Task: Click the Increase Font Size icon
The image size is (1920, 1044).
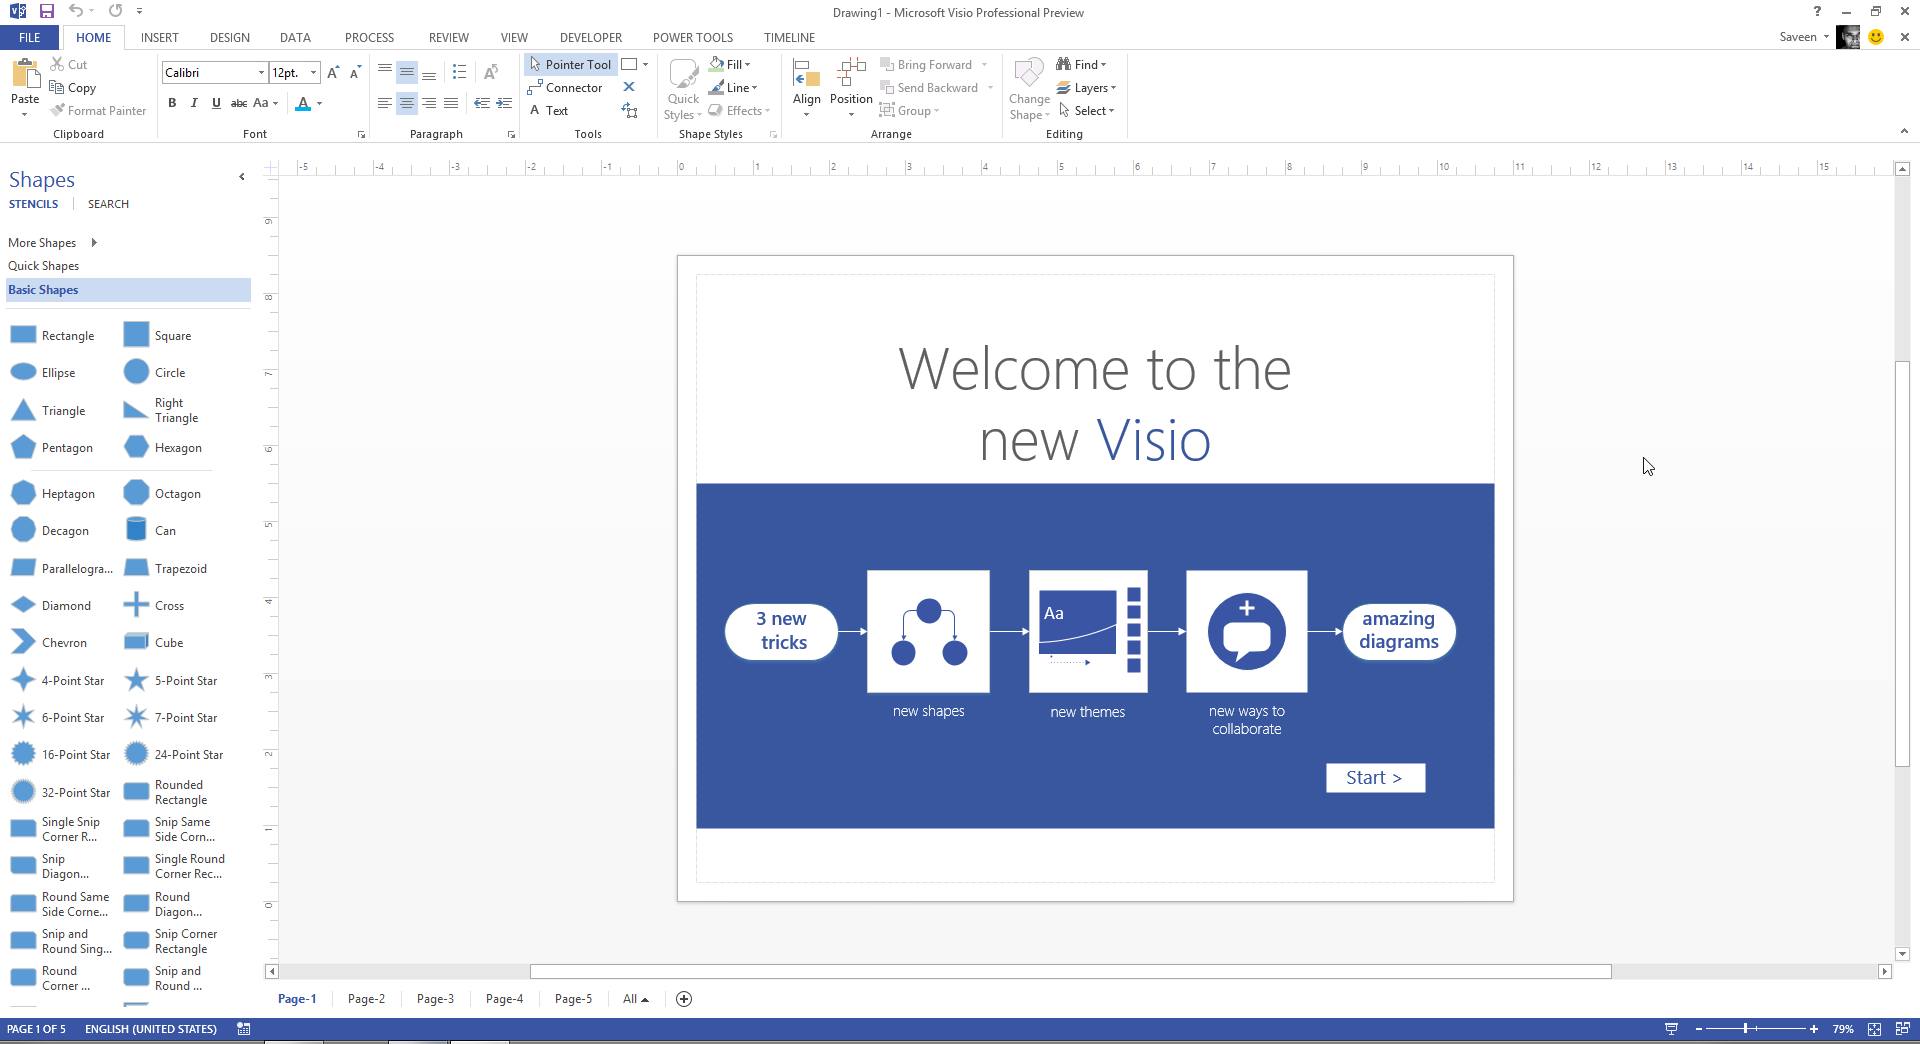Action: (333, 72)
